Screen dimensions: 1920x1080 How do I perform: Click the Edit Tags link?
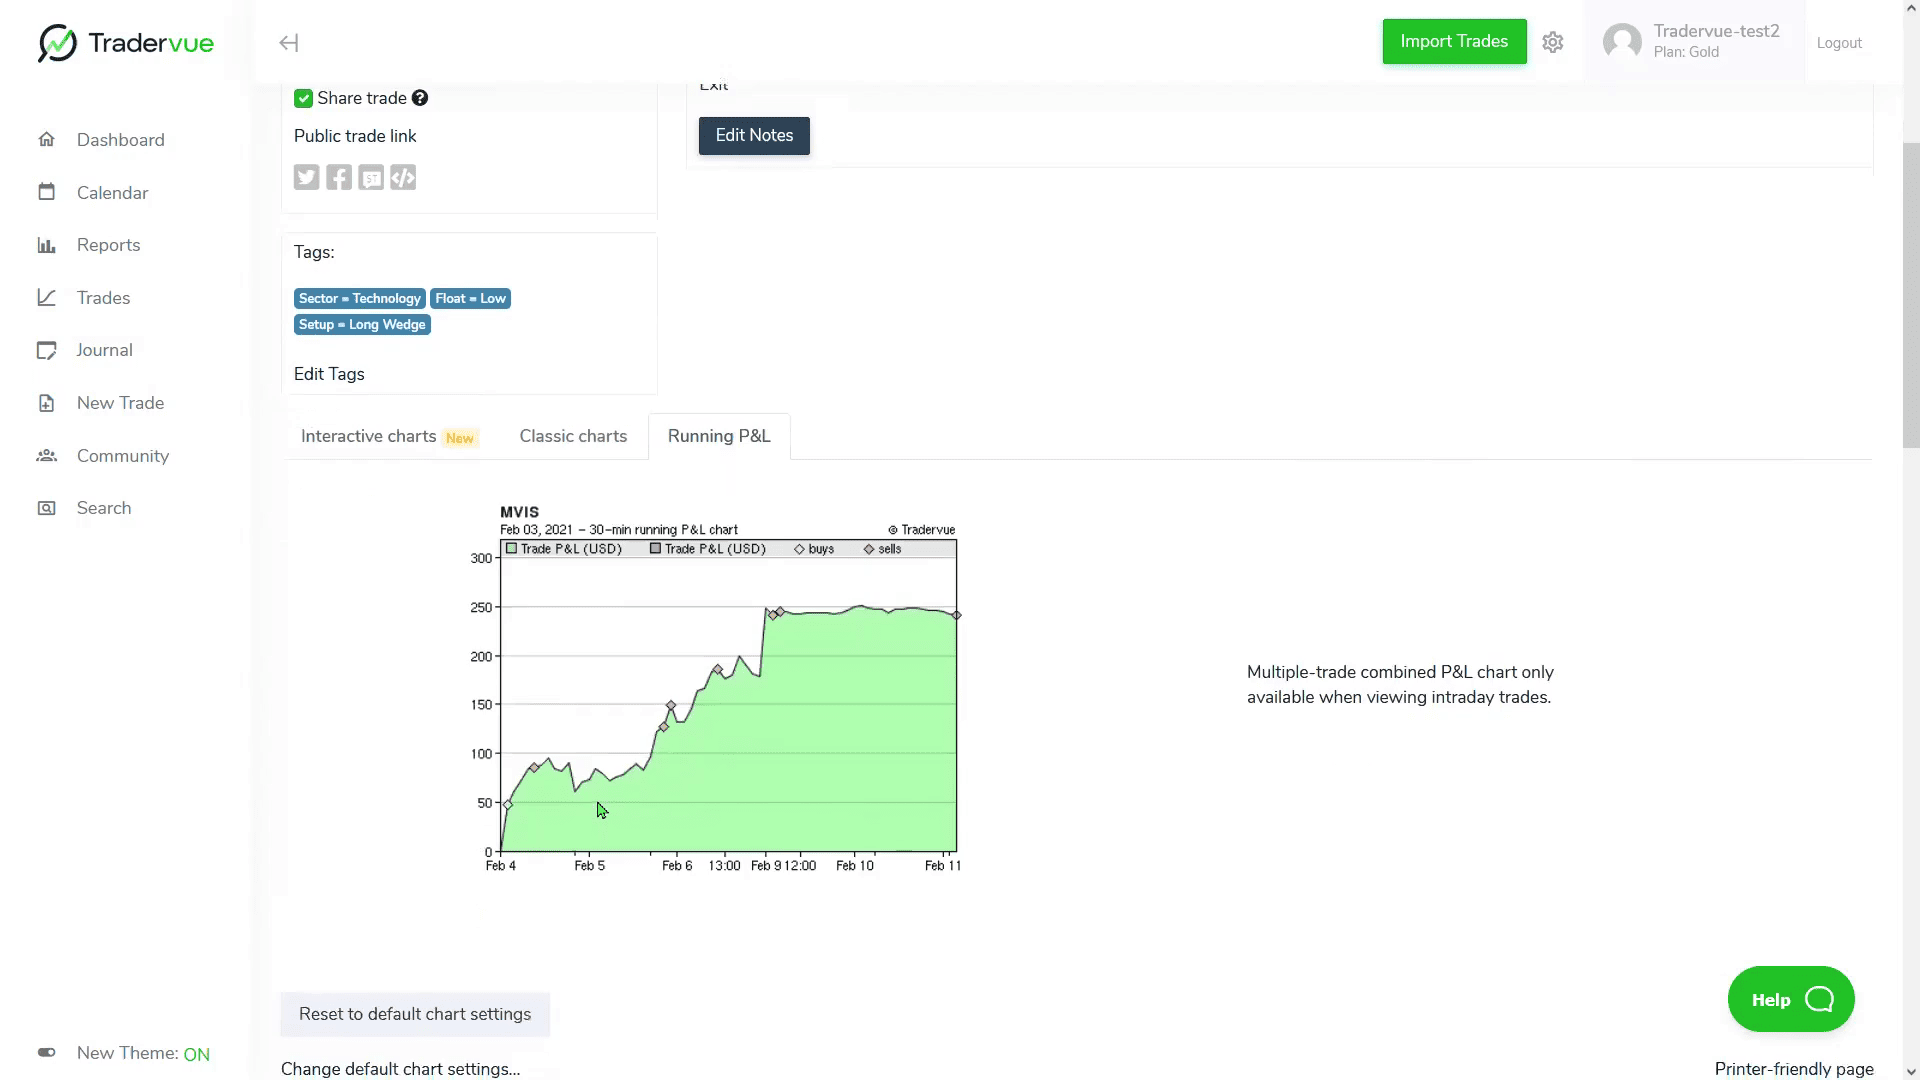pos(329,374)
